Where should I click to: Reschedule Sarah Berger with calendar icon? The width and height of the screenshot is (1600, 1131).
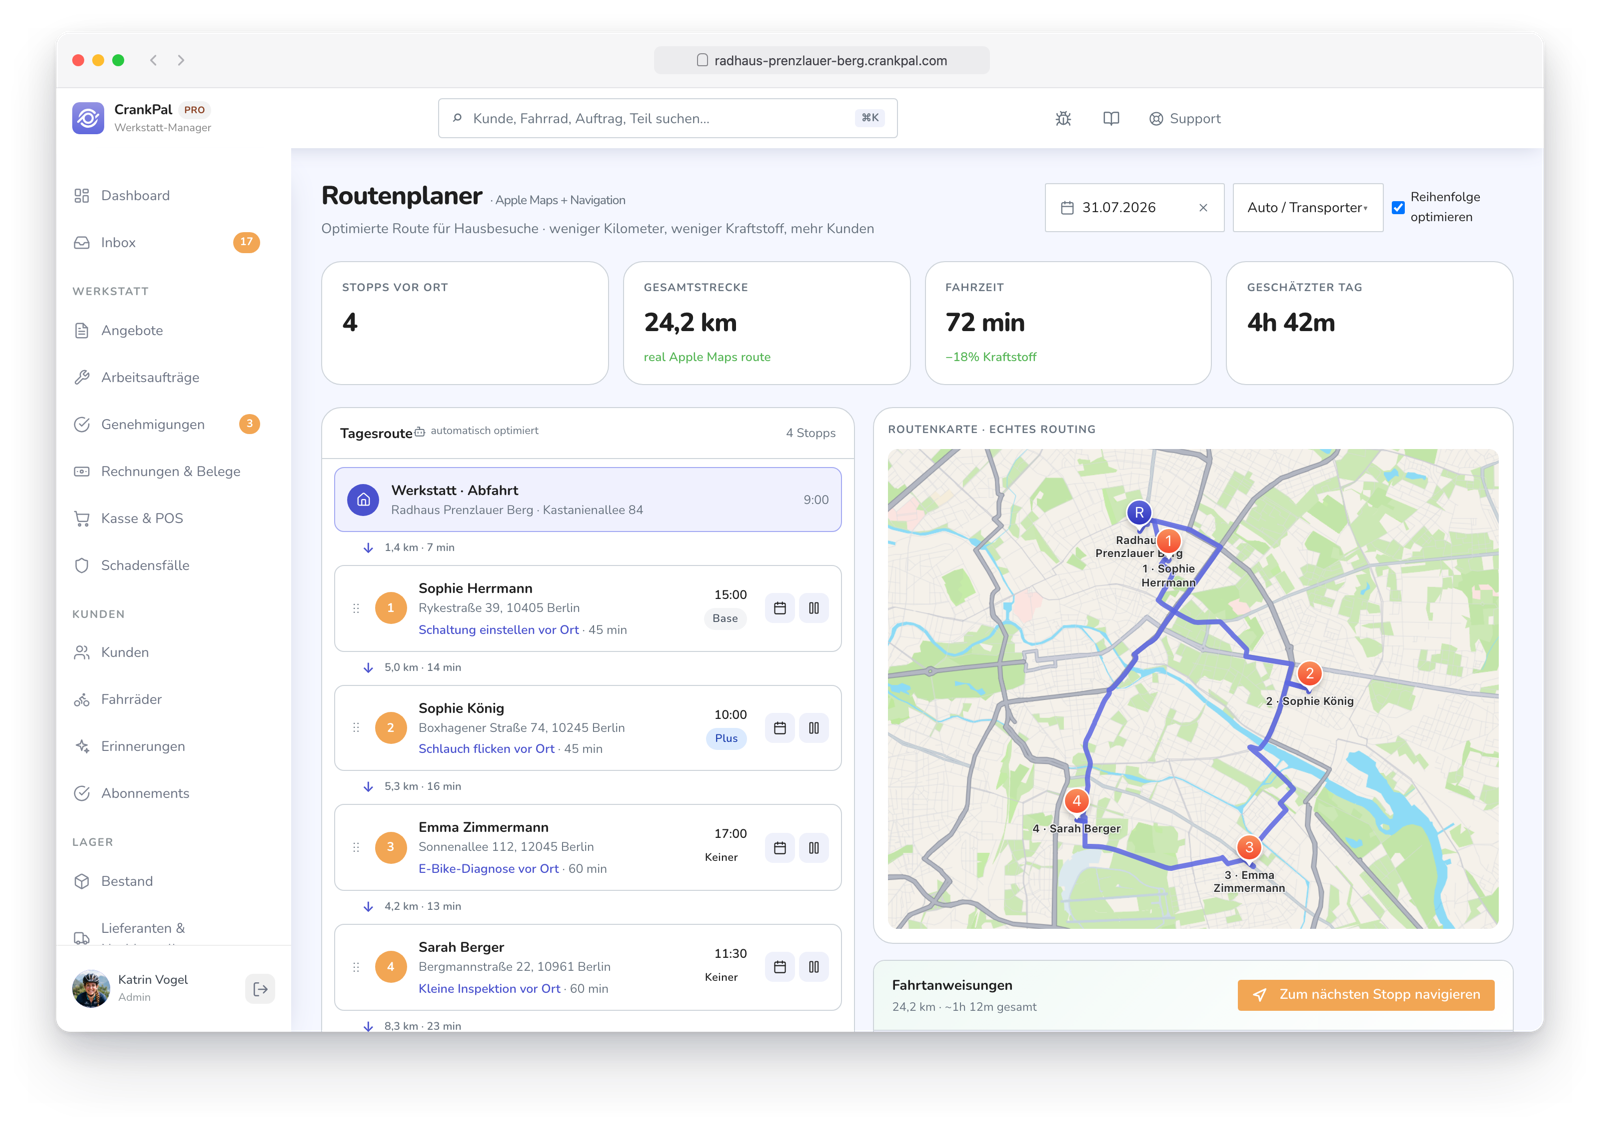pyautogui.click(x=780, y=967)
